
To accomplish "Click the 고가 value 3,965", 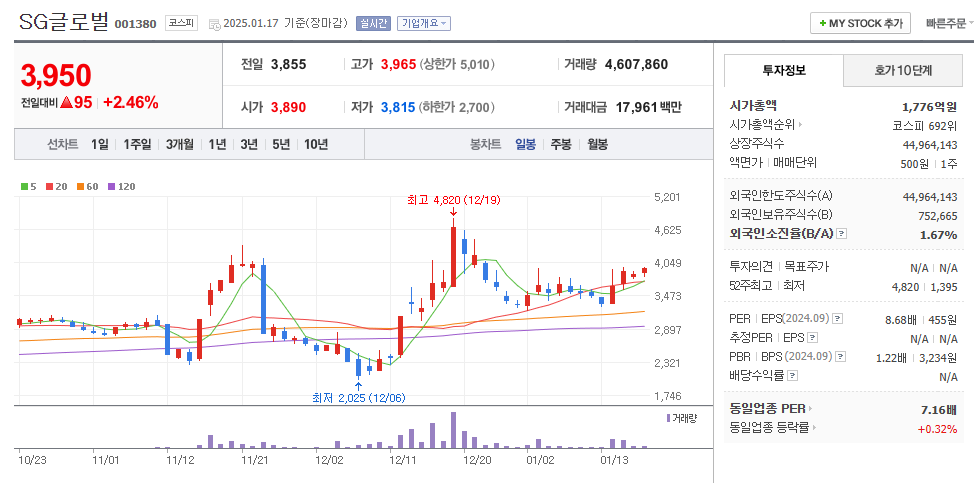I will (x=399, y=64).
